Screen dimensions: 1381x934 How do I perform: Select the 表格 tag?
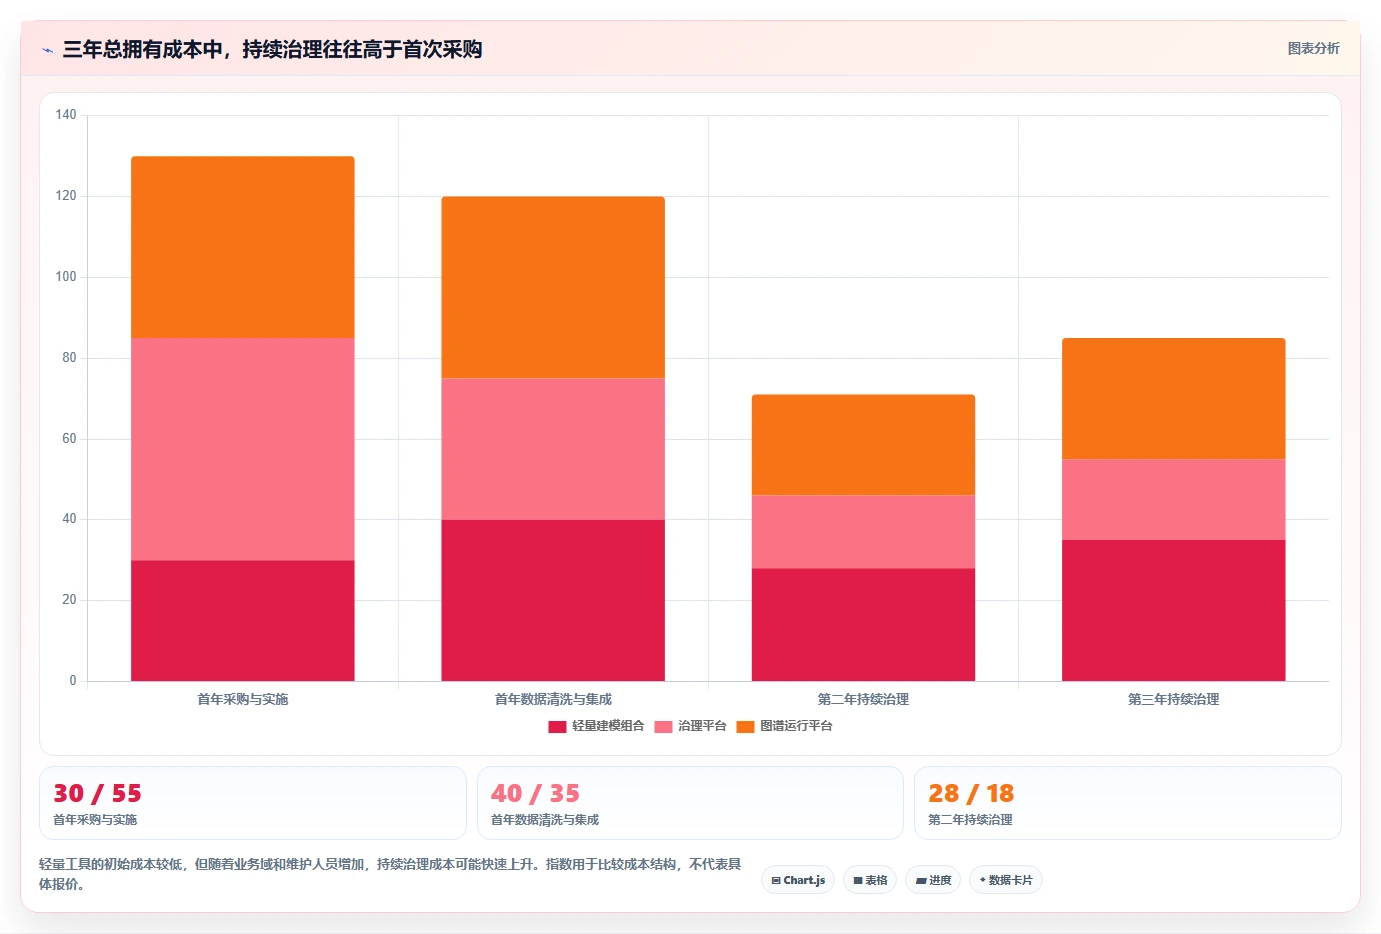[x=870, y=880]
